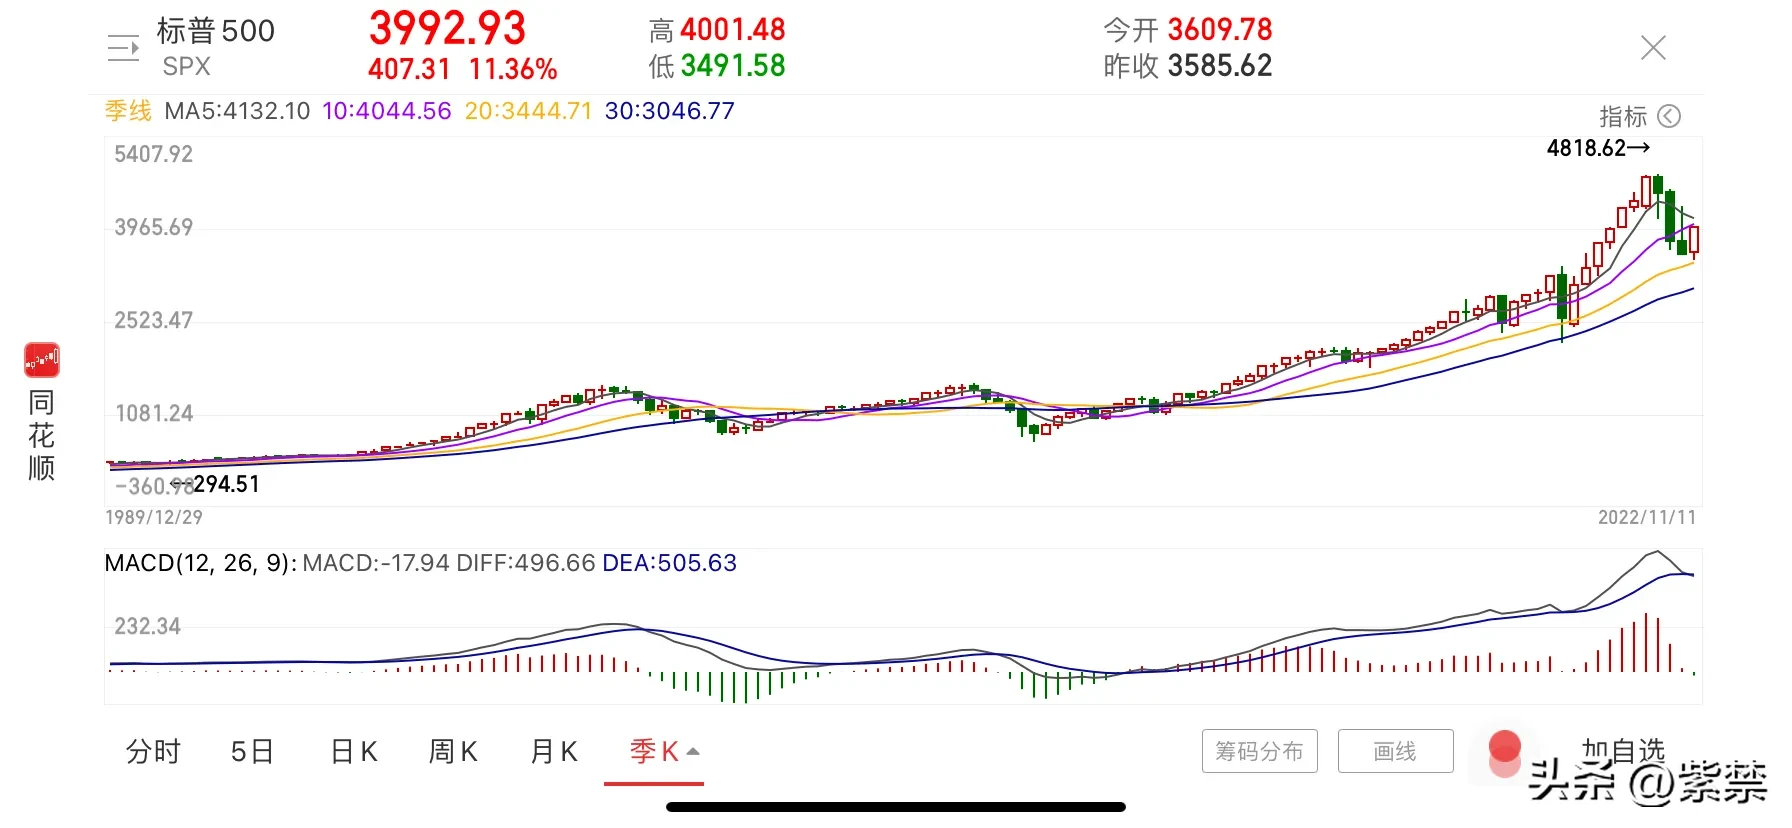Select the high value 4001.48
Image resolution: width=1792 pixels, height=828 pixels.
(x=733, y=30)
